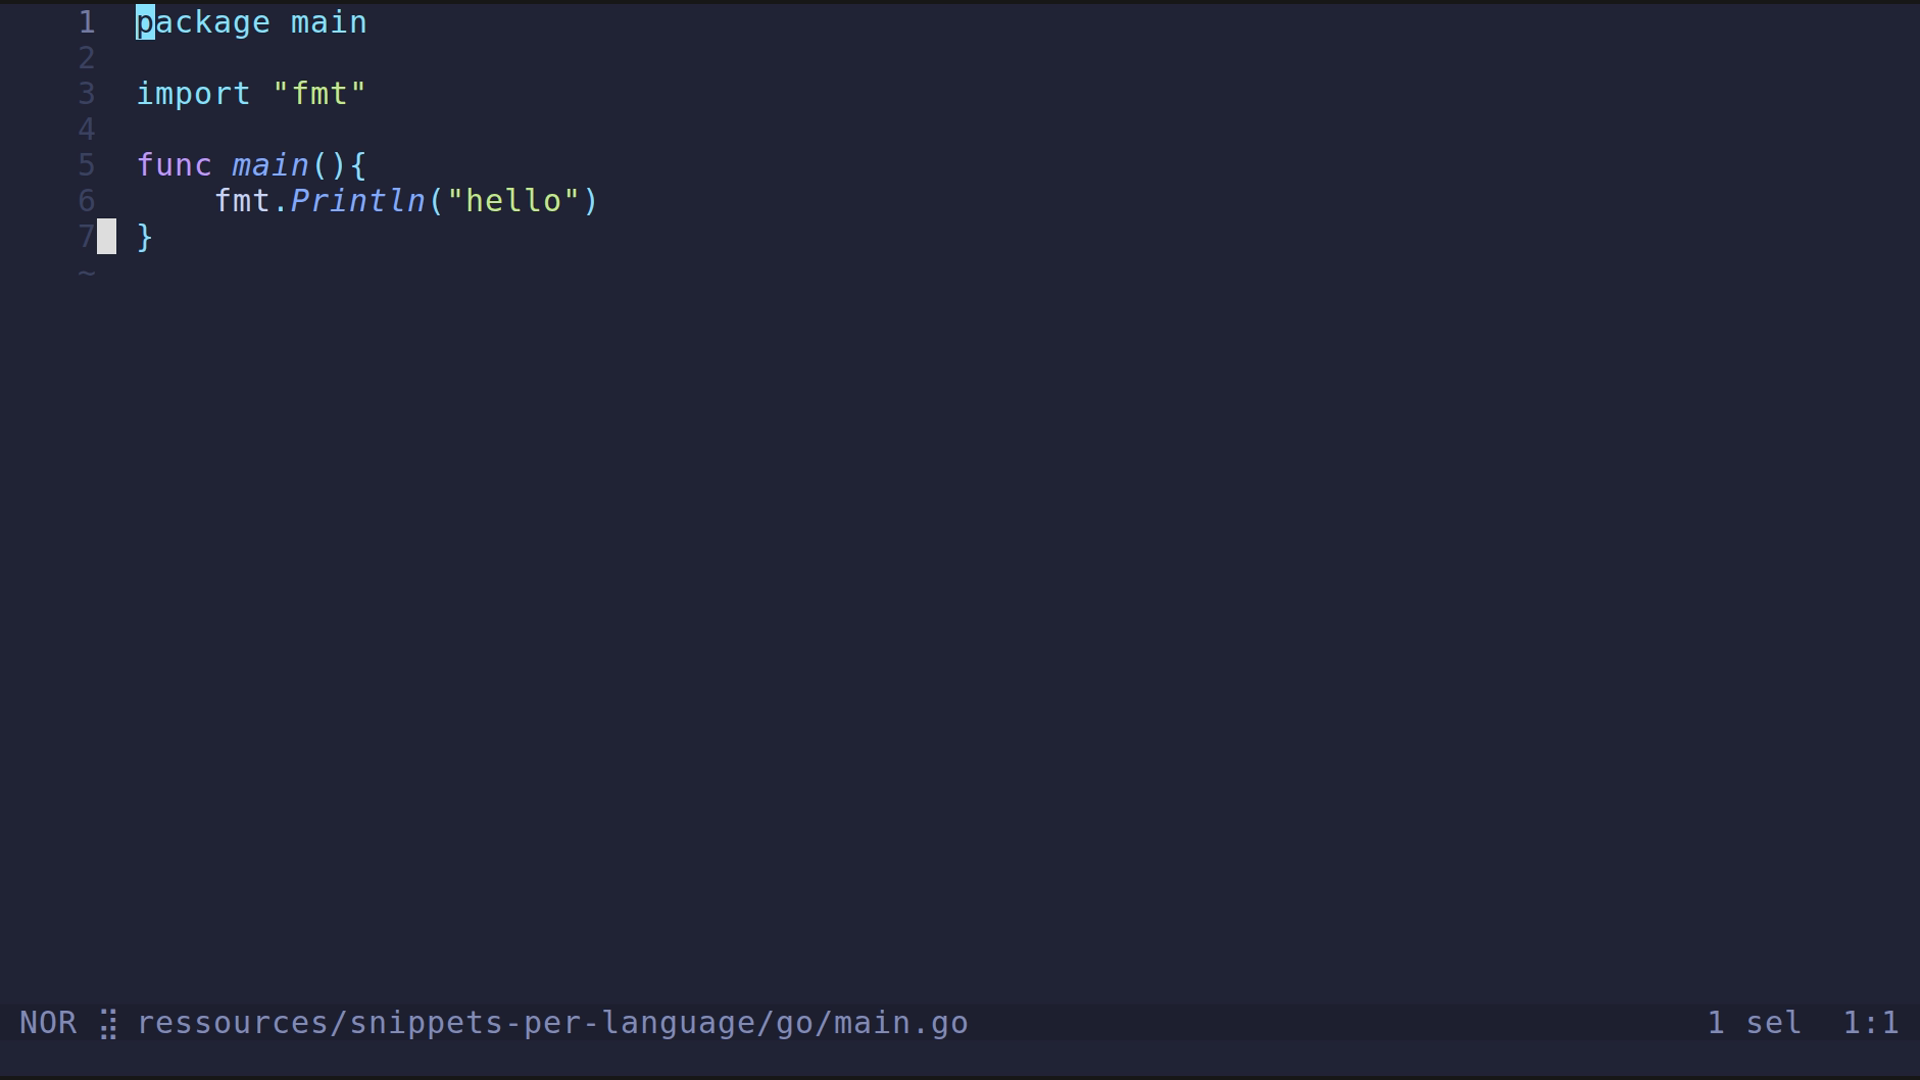This screenshot has height=1080, width=1920.
Task: Place cursor on the "Println" method call
Action: pos(357,201)
